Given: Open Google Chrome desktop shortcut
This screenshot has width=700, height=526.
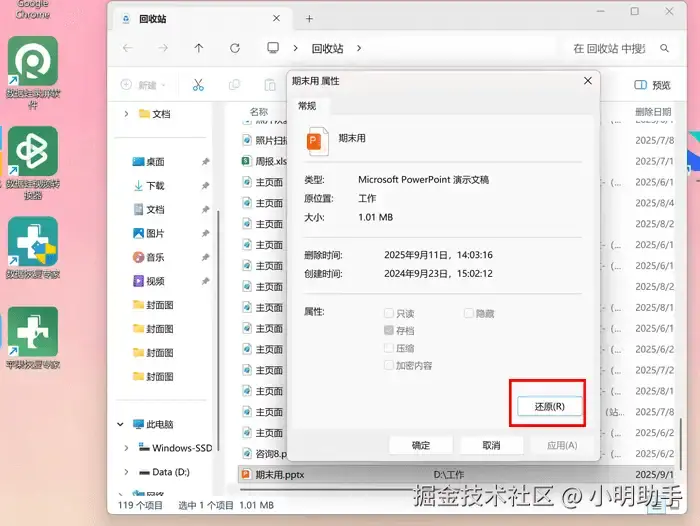Looking at the screenshot, I should [x=32, y=10].
